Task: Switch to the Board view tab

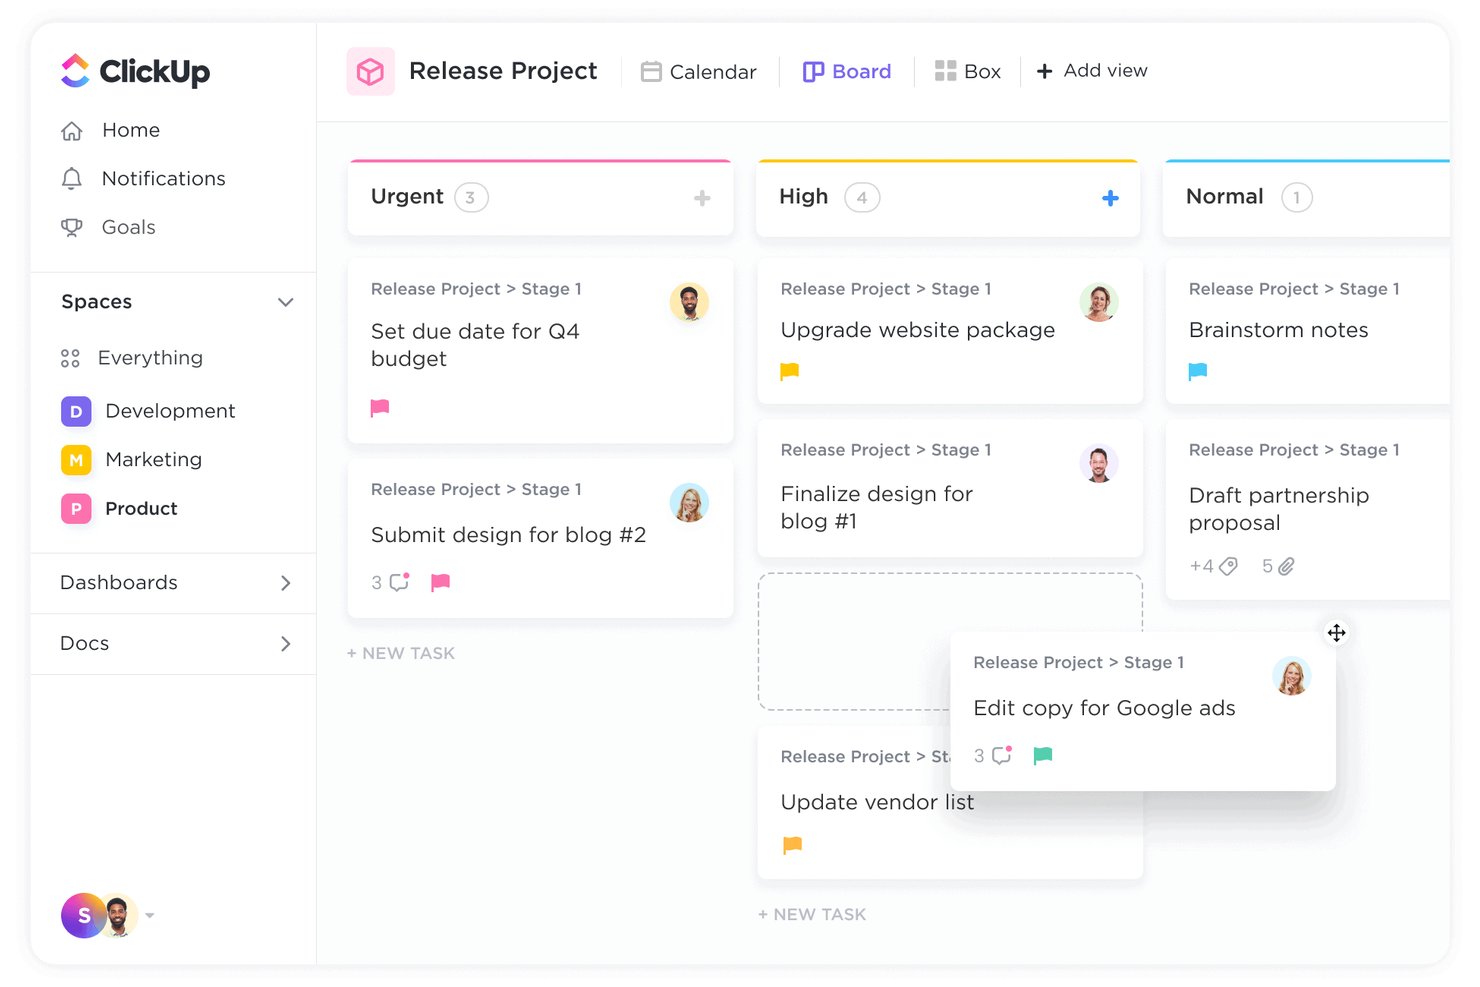Action: point(847,72)
